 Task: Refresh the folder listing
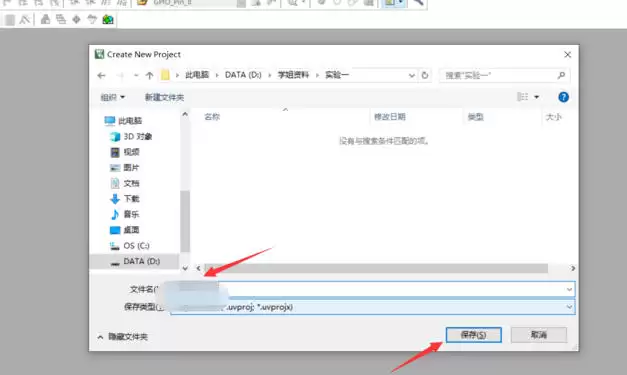425,75
